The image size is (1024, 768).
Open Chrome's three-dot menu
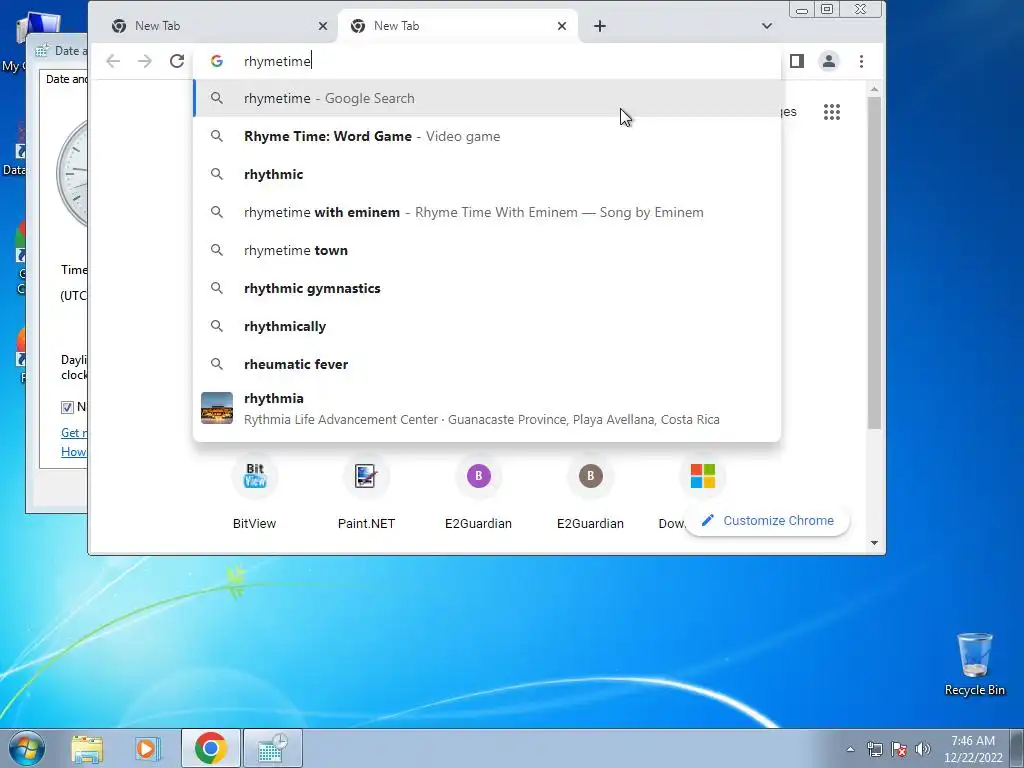tap(861, 61)
